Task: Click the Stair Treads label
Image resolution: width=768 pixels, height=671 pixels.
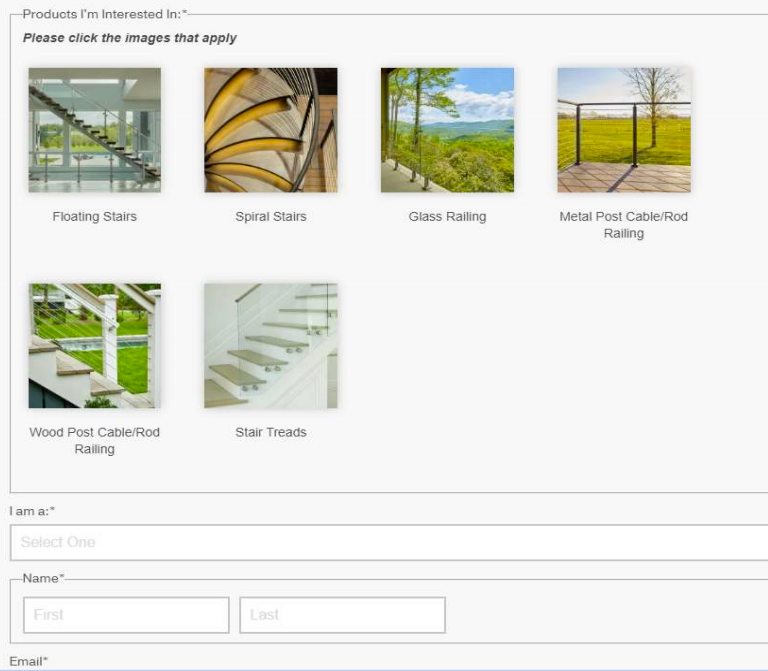Action: [271, 432]
